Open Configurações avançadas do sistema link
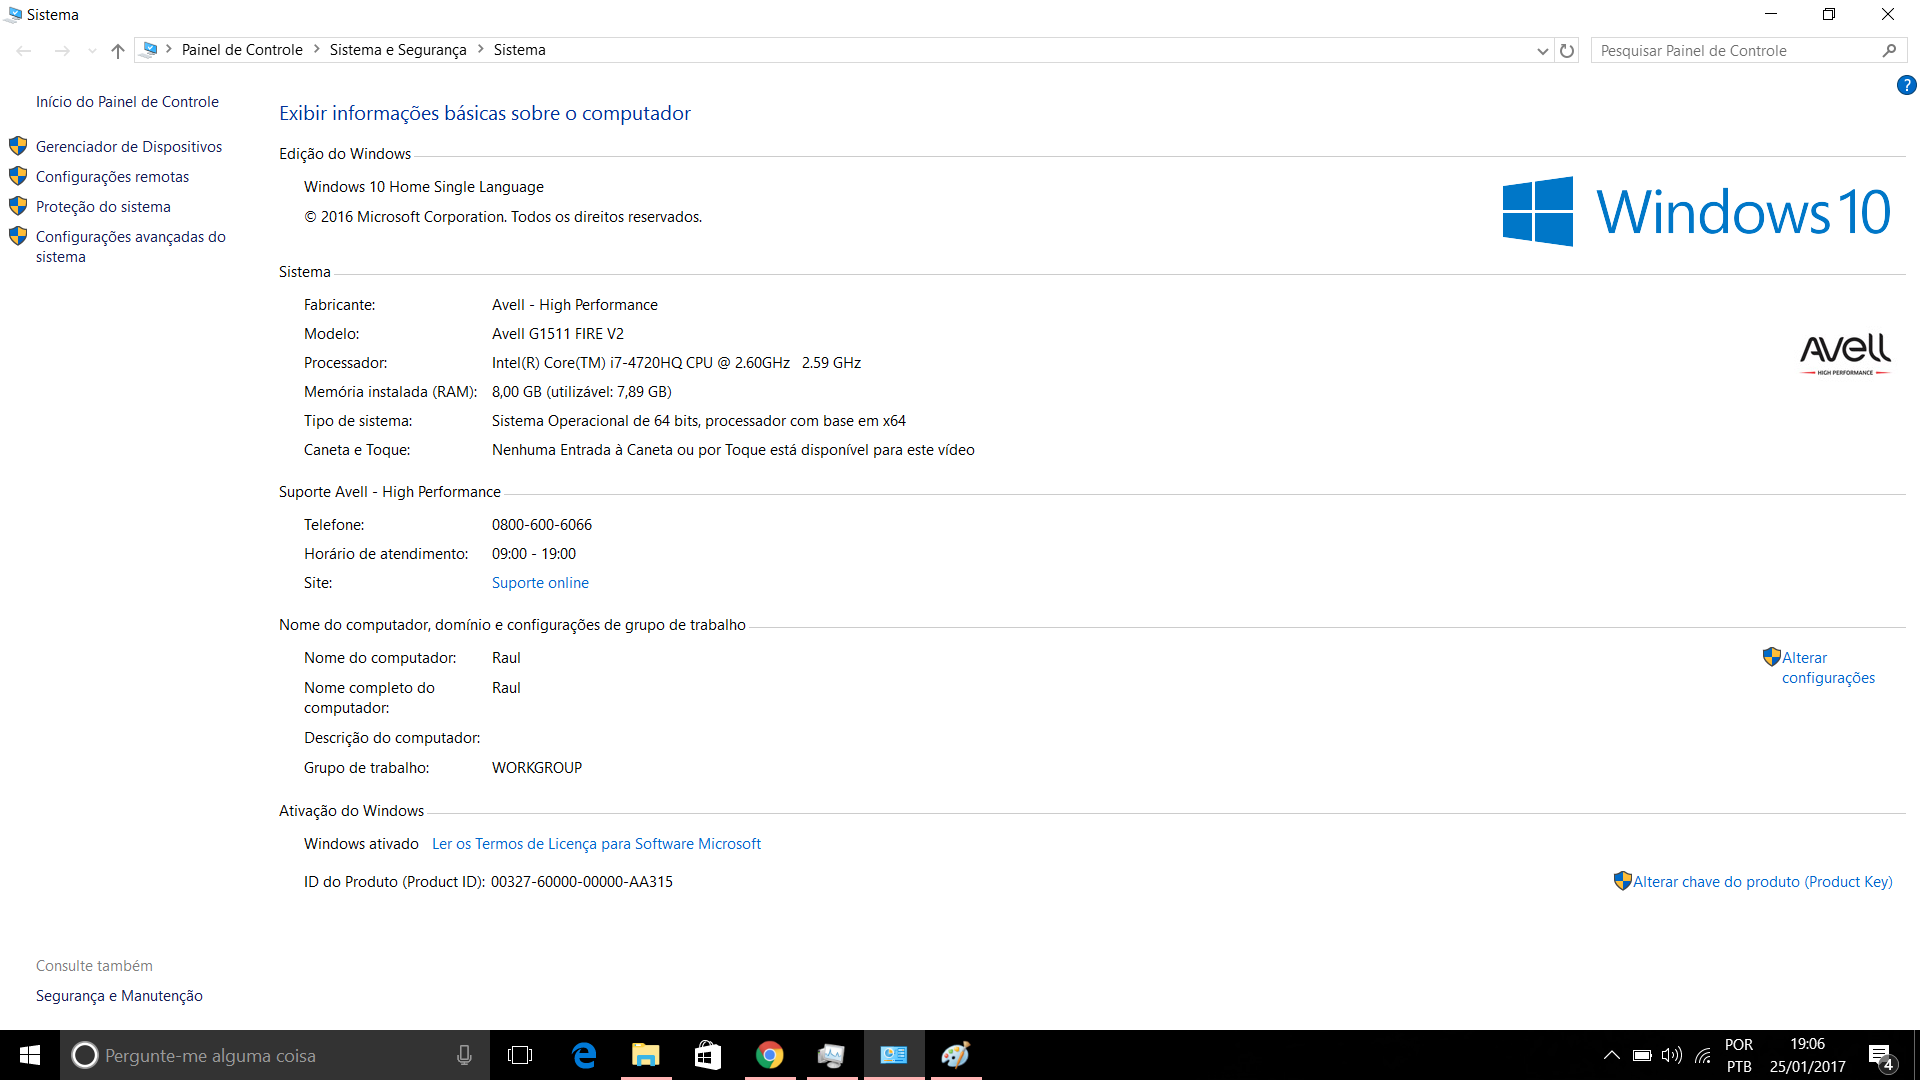The image size is (1920, 1080). point(131,246)
